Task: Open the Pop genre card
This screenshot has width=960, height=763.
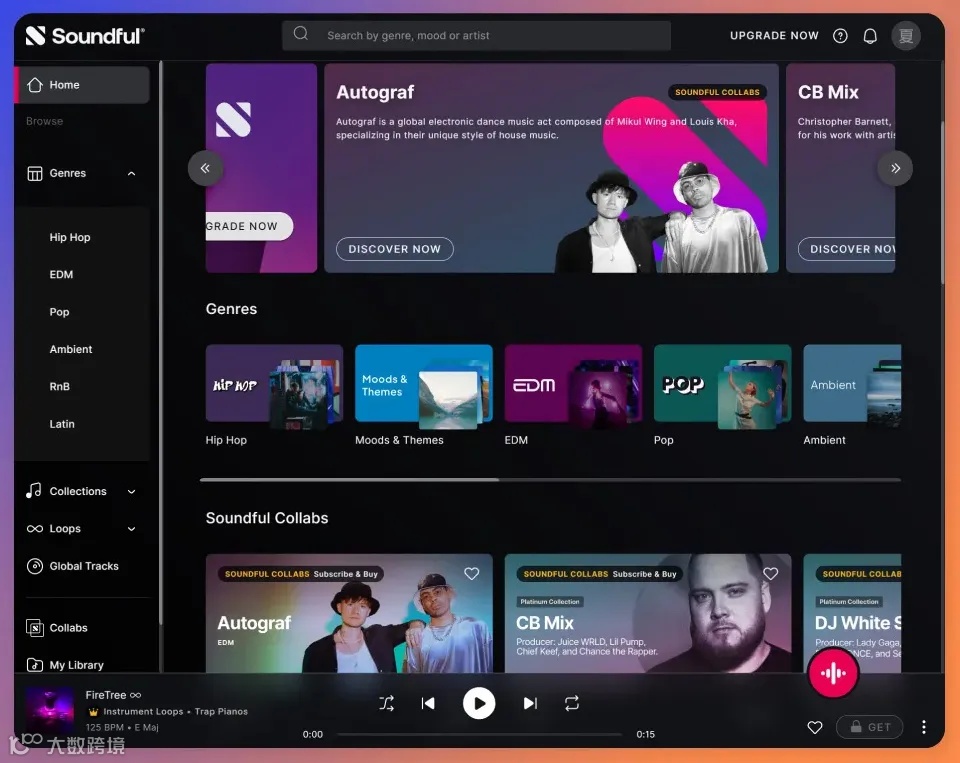Action: click(722, 387)
